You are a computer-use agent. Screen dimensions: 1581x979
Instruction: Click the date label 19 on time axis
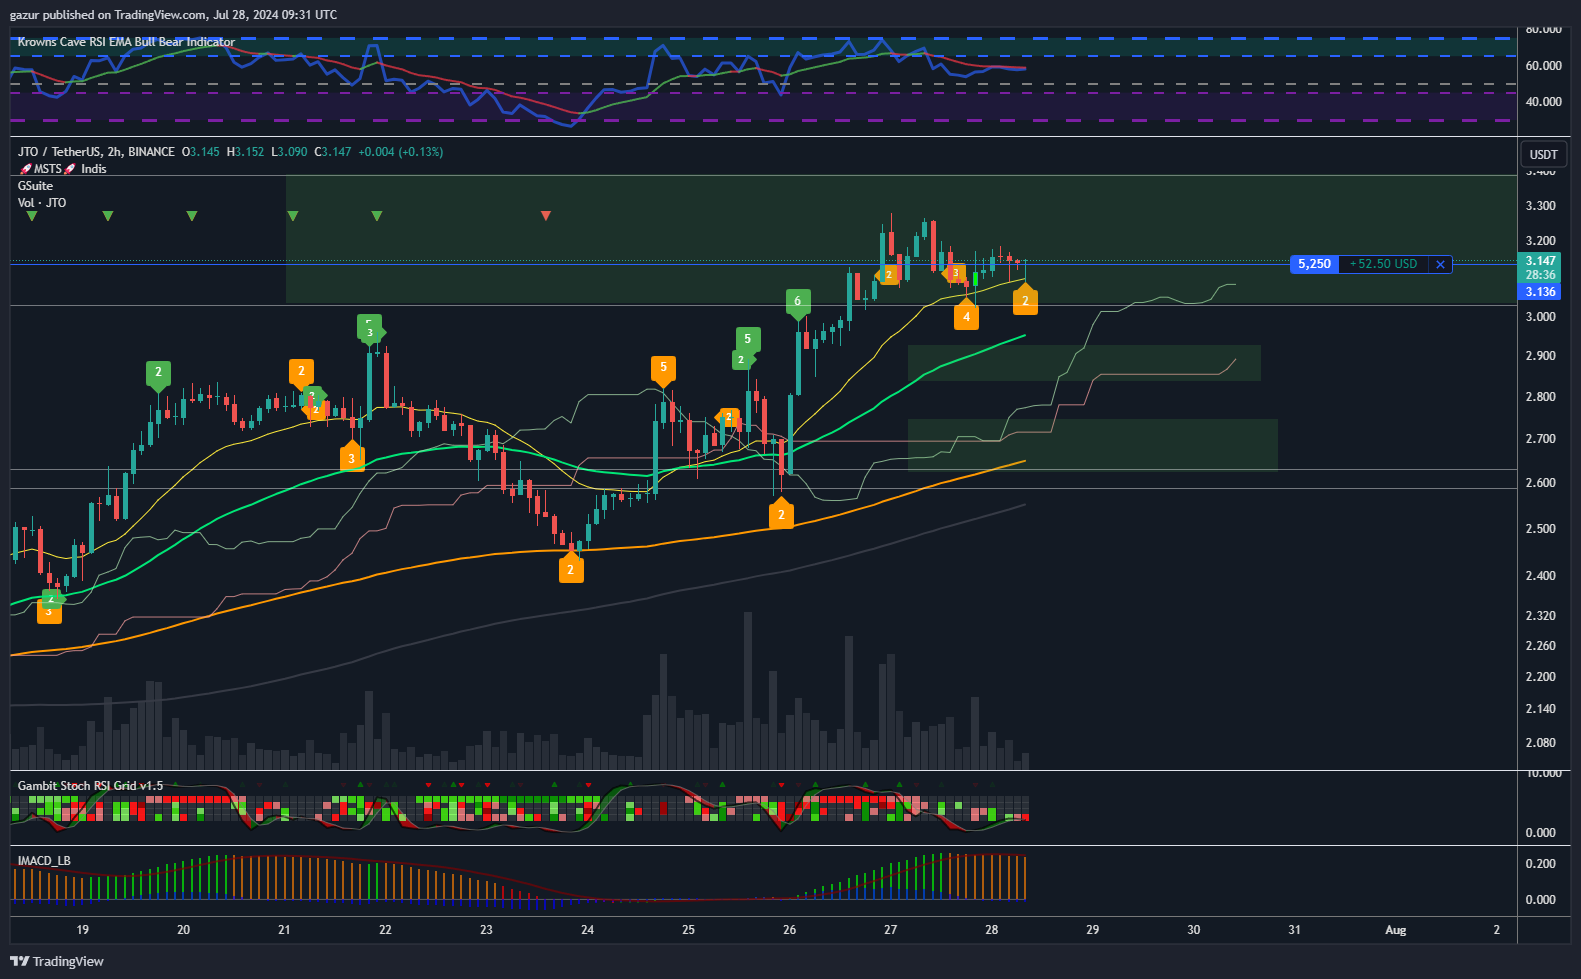point(82,930)
